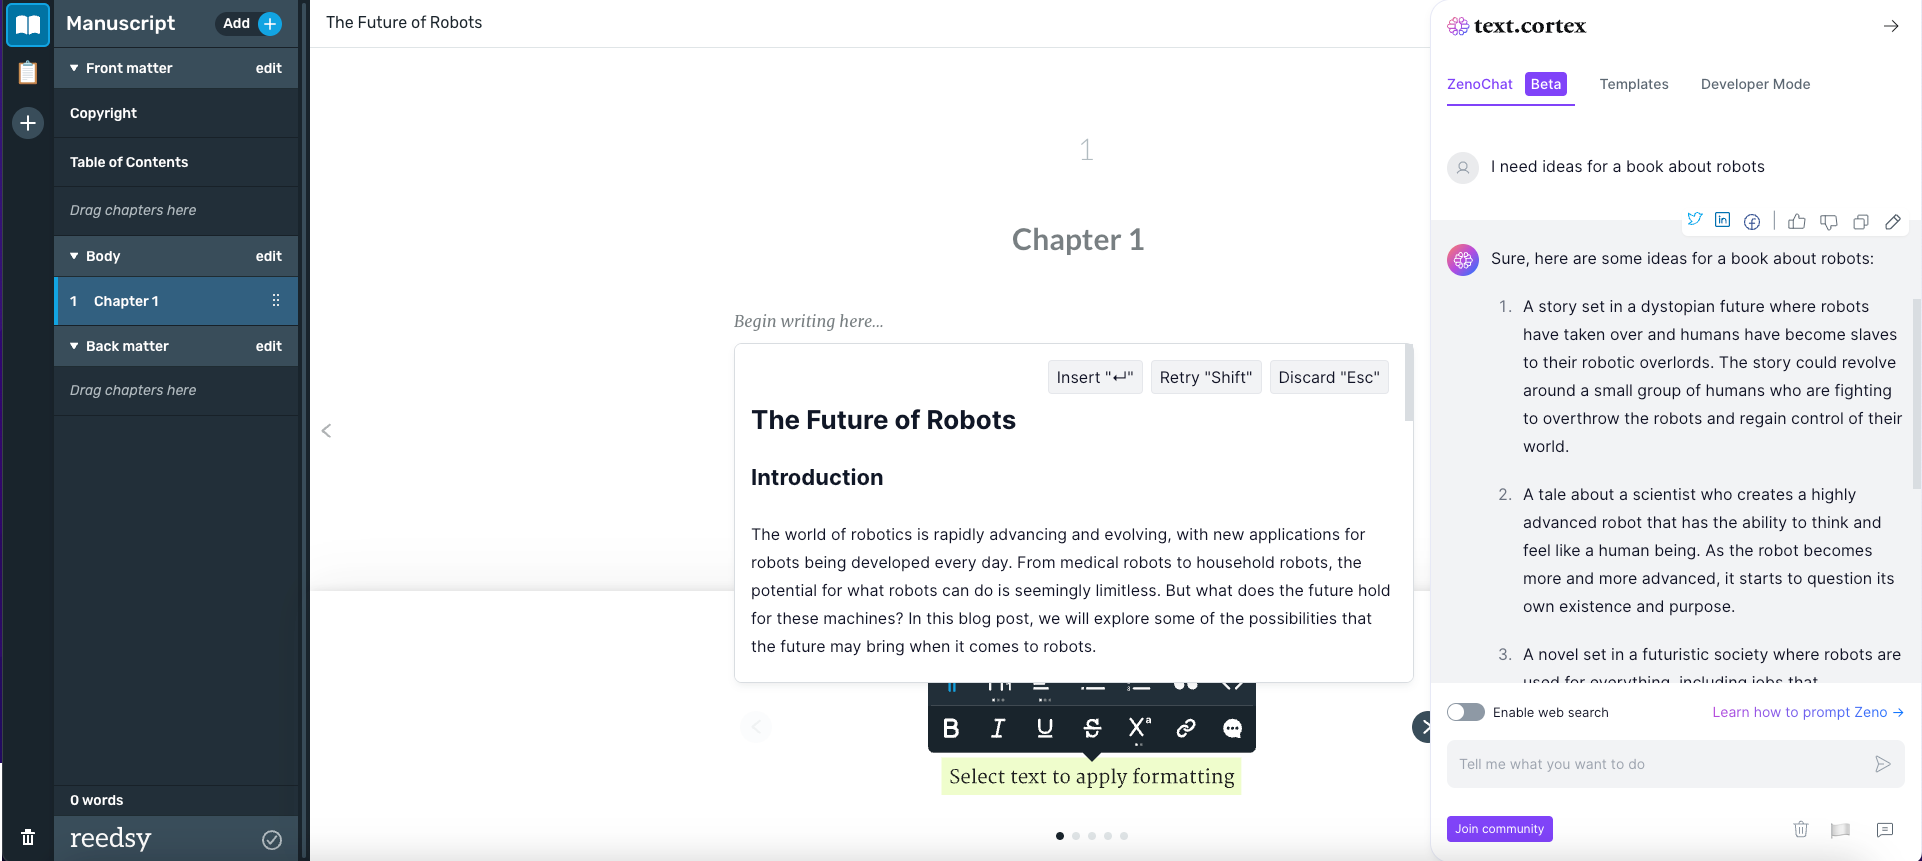
Task: Collapse the sidebar with left chevron
Action: coord(326,431)
